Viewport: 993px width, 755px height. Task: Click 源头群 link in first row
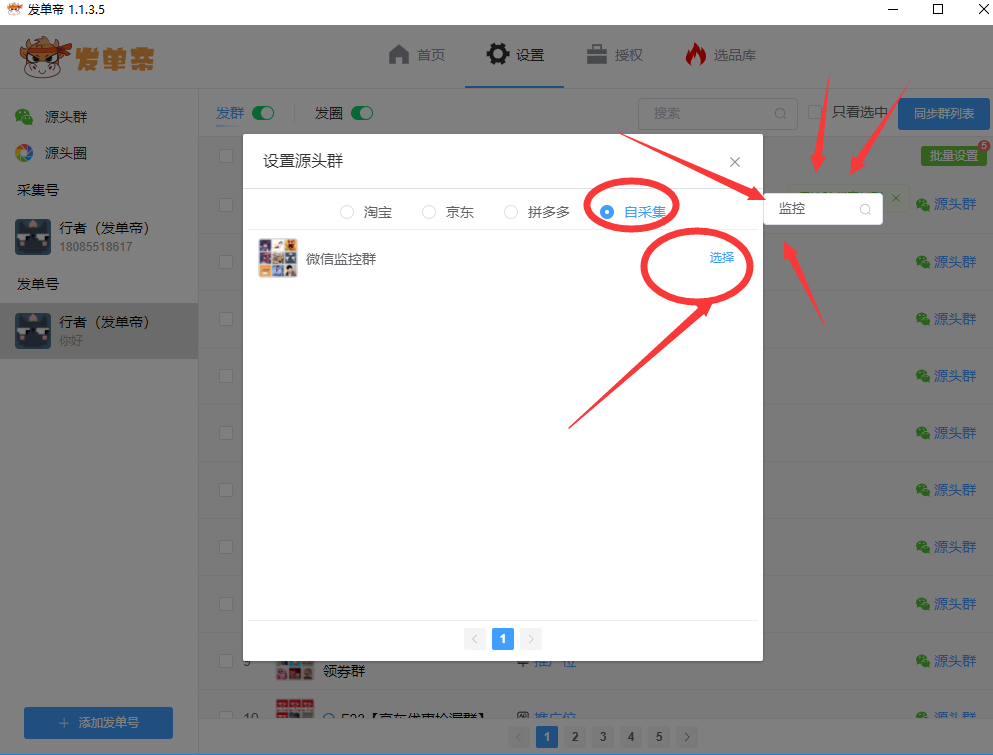coord(955,205)
